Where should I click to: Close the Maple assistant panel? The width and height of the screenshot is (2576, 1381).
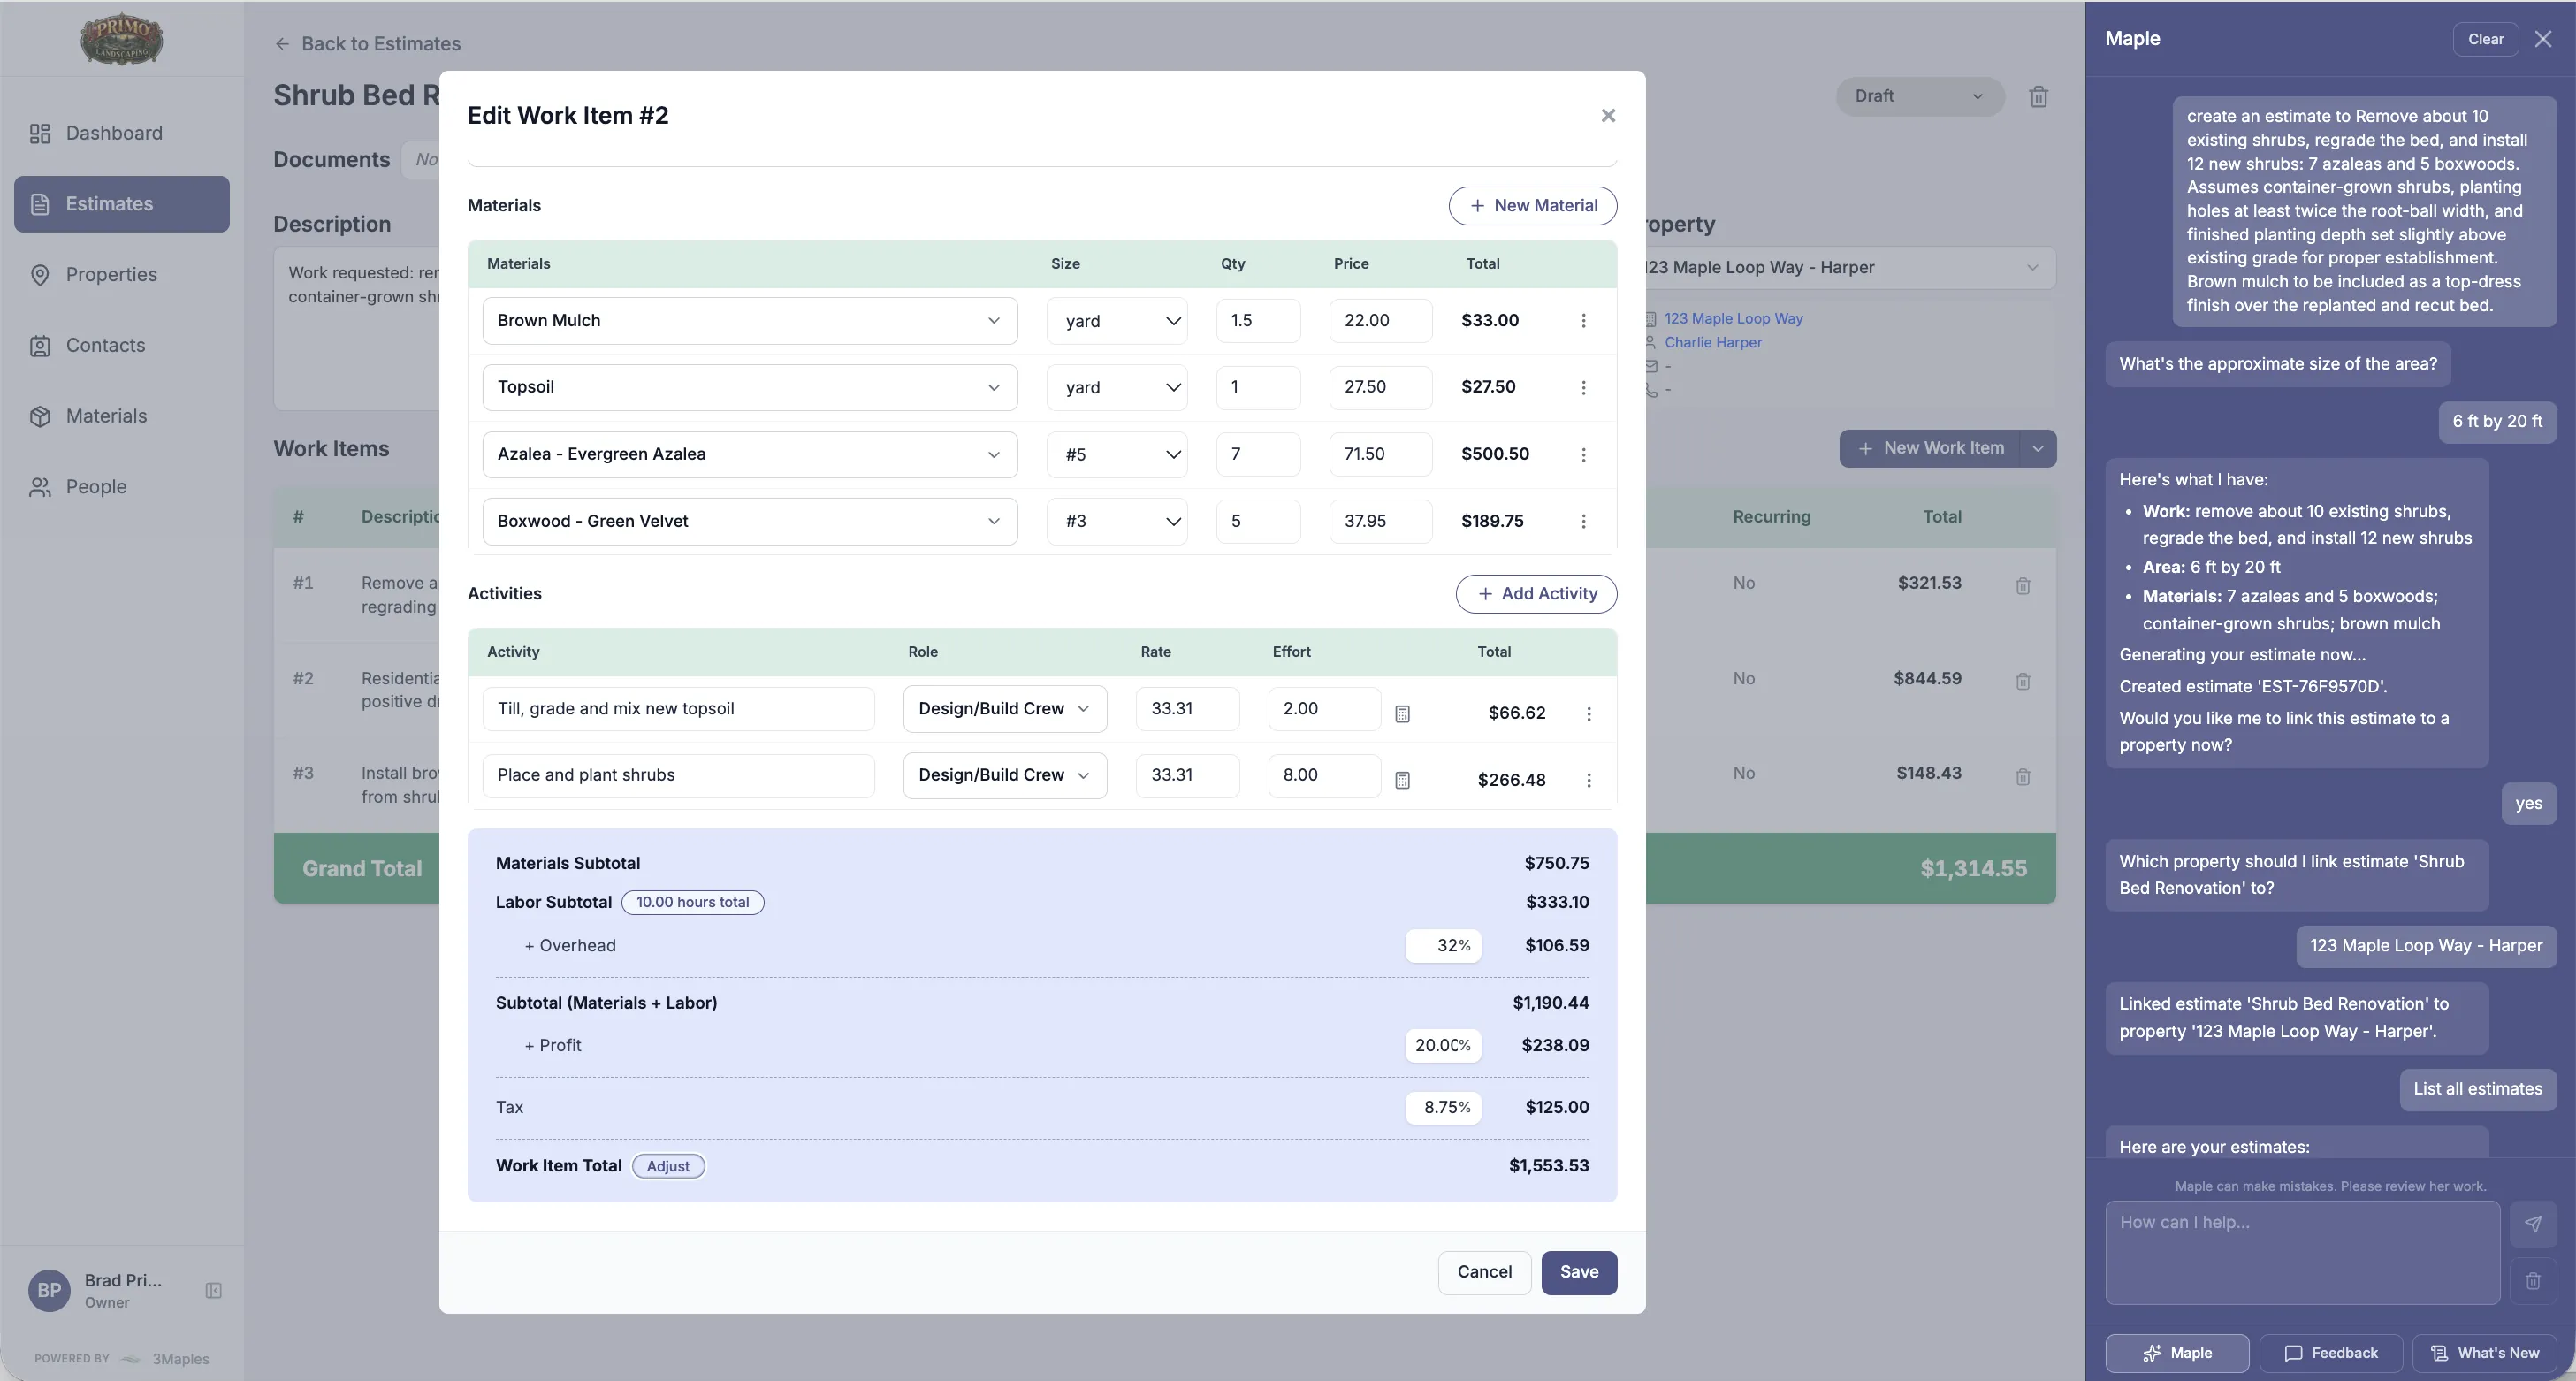[x=2543, y=40]
